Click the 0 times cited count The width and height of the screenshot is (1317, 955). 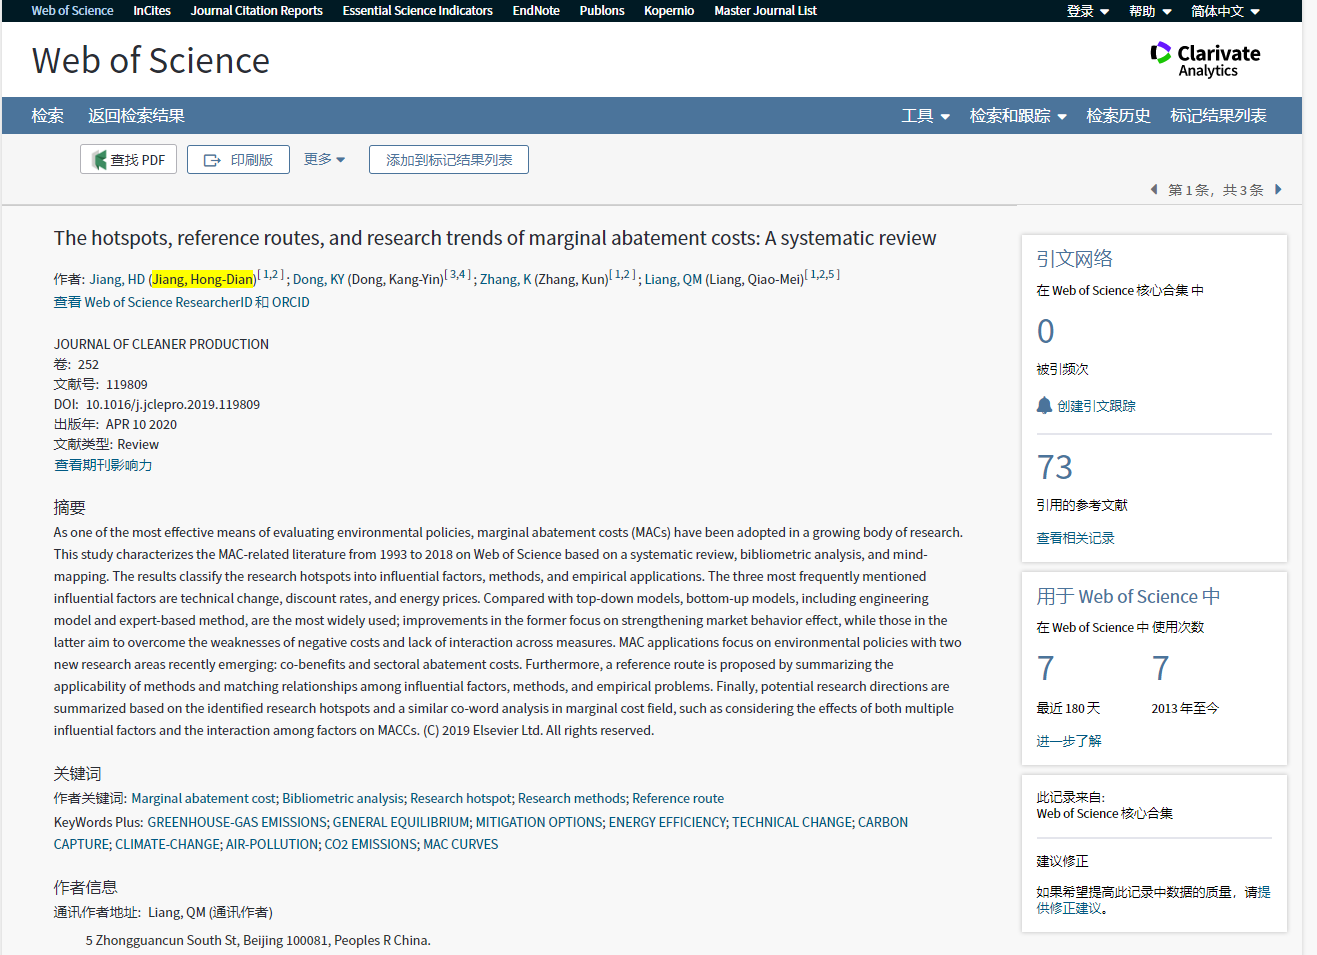coord(1045,331)
